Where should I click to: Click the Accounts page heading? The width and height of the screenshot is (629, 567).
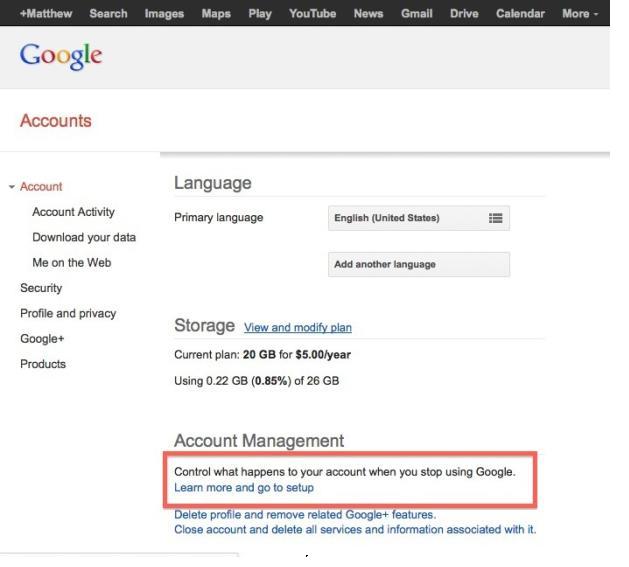56,121
